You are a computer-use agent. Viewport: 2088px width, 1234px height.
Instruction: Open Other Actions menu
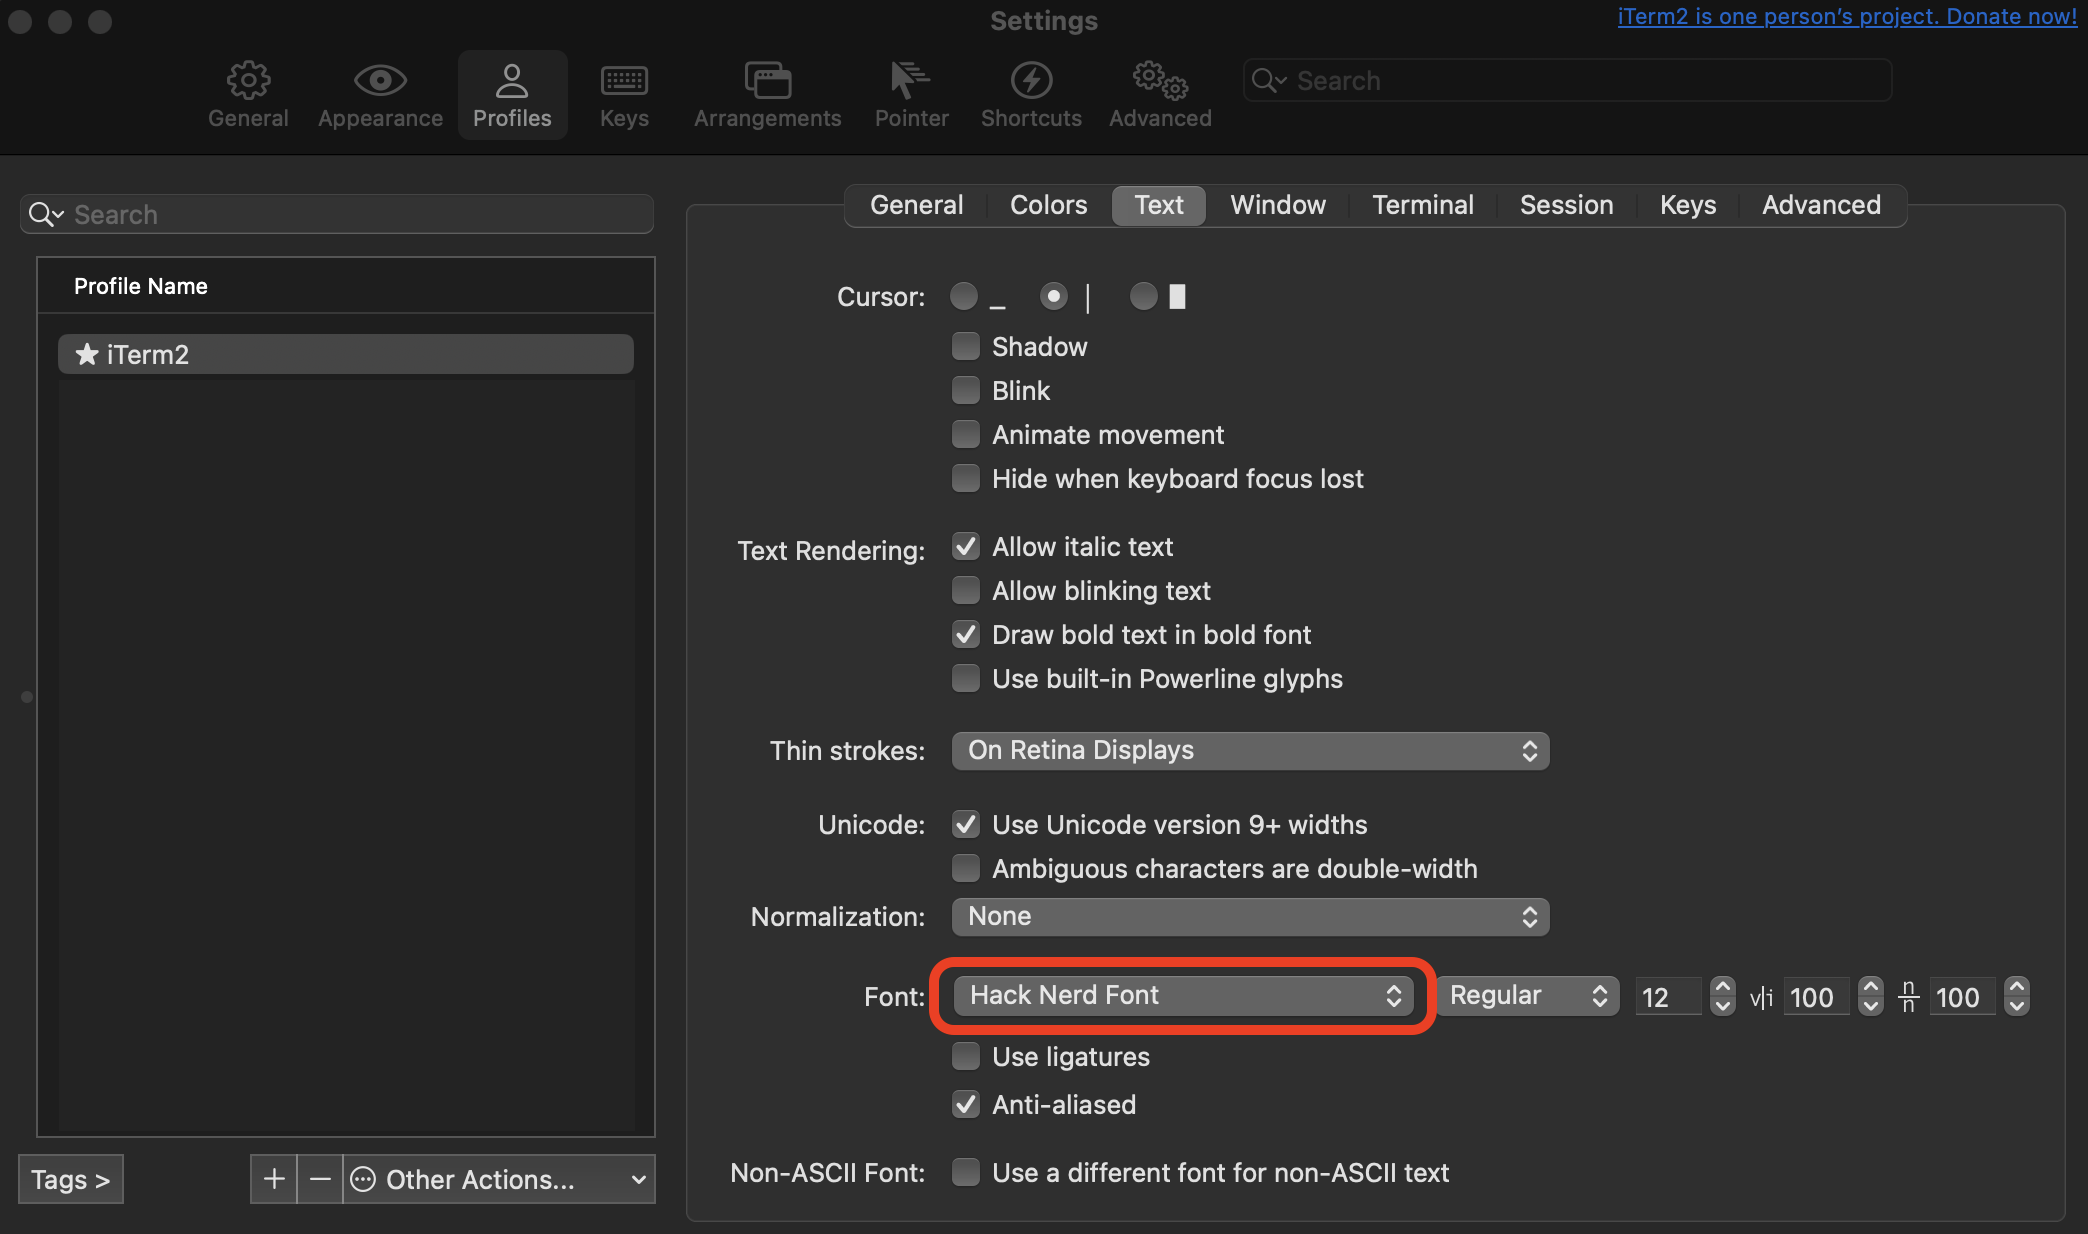tap(498, 1179)
